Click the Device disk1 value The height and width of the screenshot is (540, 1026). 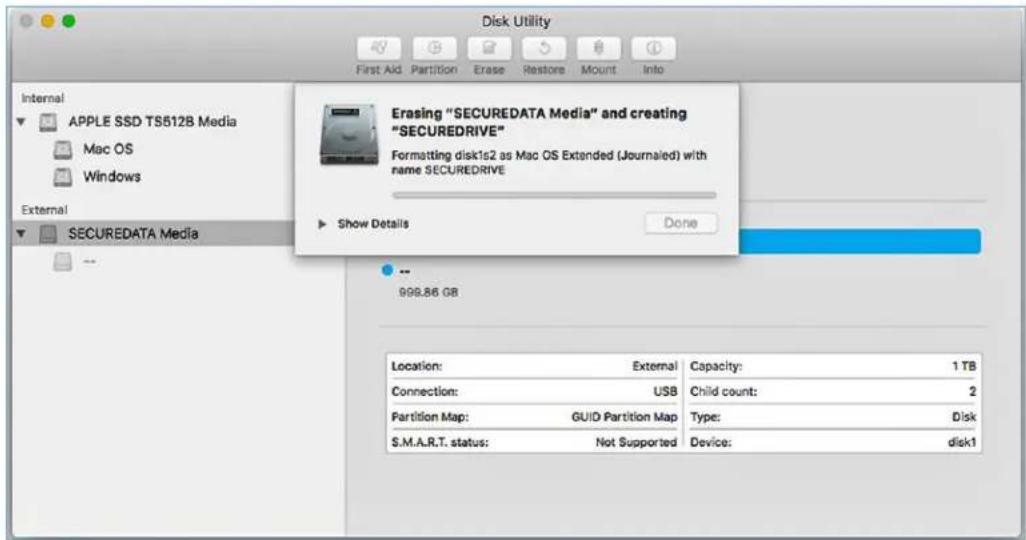point(962,442)
